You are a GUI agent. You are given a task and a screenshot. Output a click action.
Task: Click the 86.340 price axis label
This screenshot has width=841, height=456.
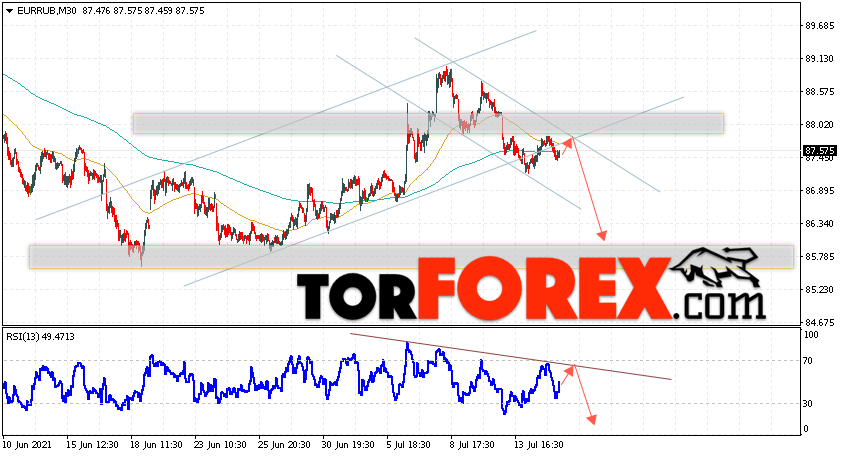[x=820, y=223]
